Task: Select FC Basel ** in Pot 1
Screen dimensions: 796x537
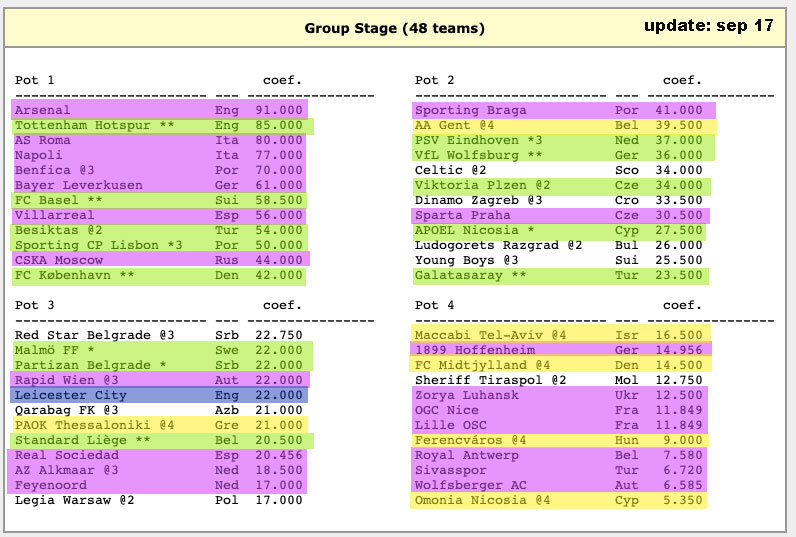Action: [x=159, y=200]
